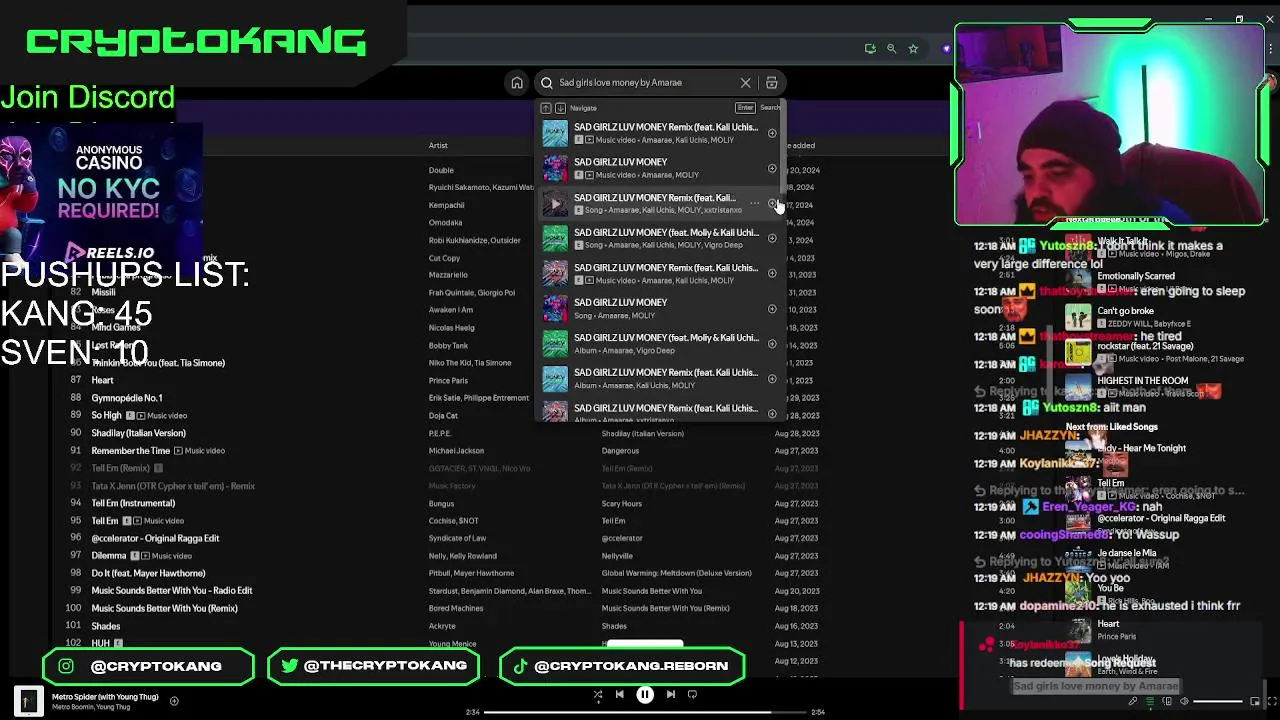Bookmark page with browser star icon

913,48
